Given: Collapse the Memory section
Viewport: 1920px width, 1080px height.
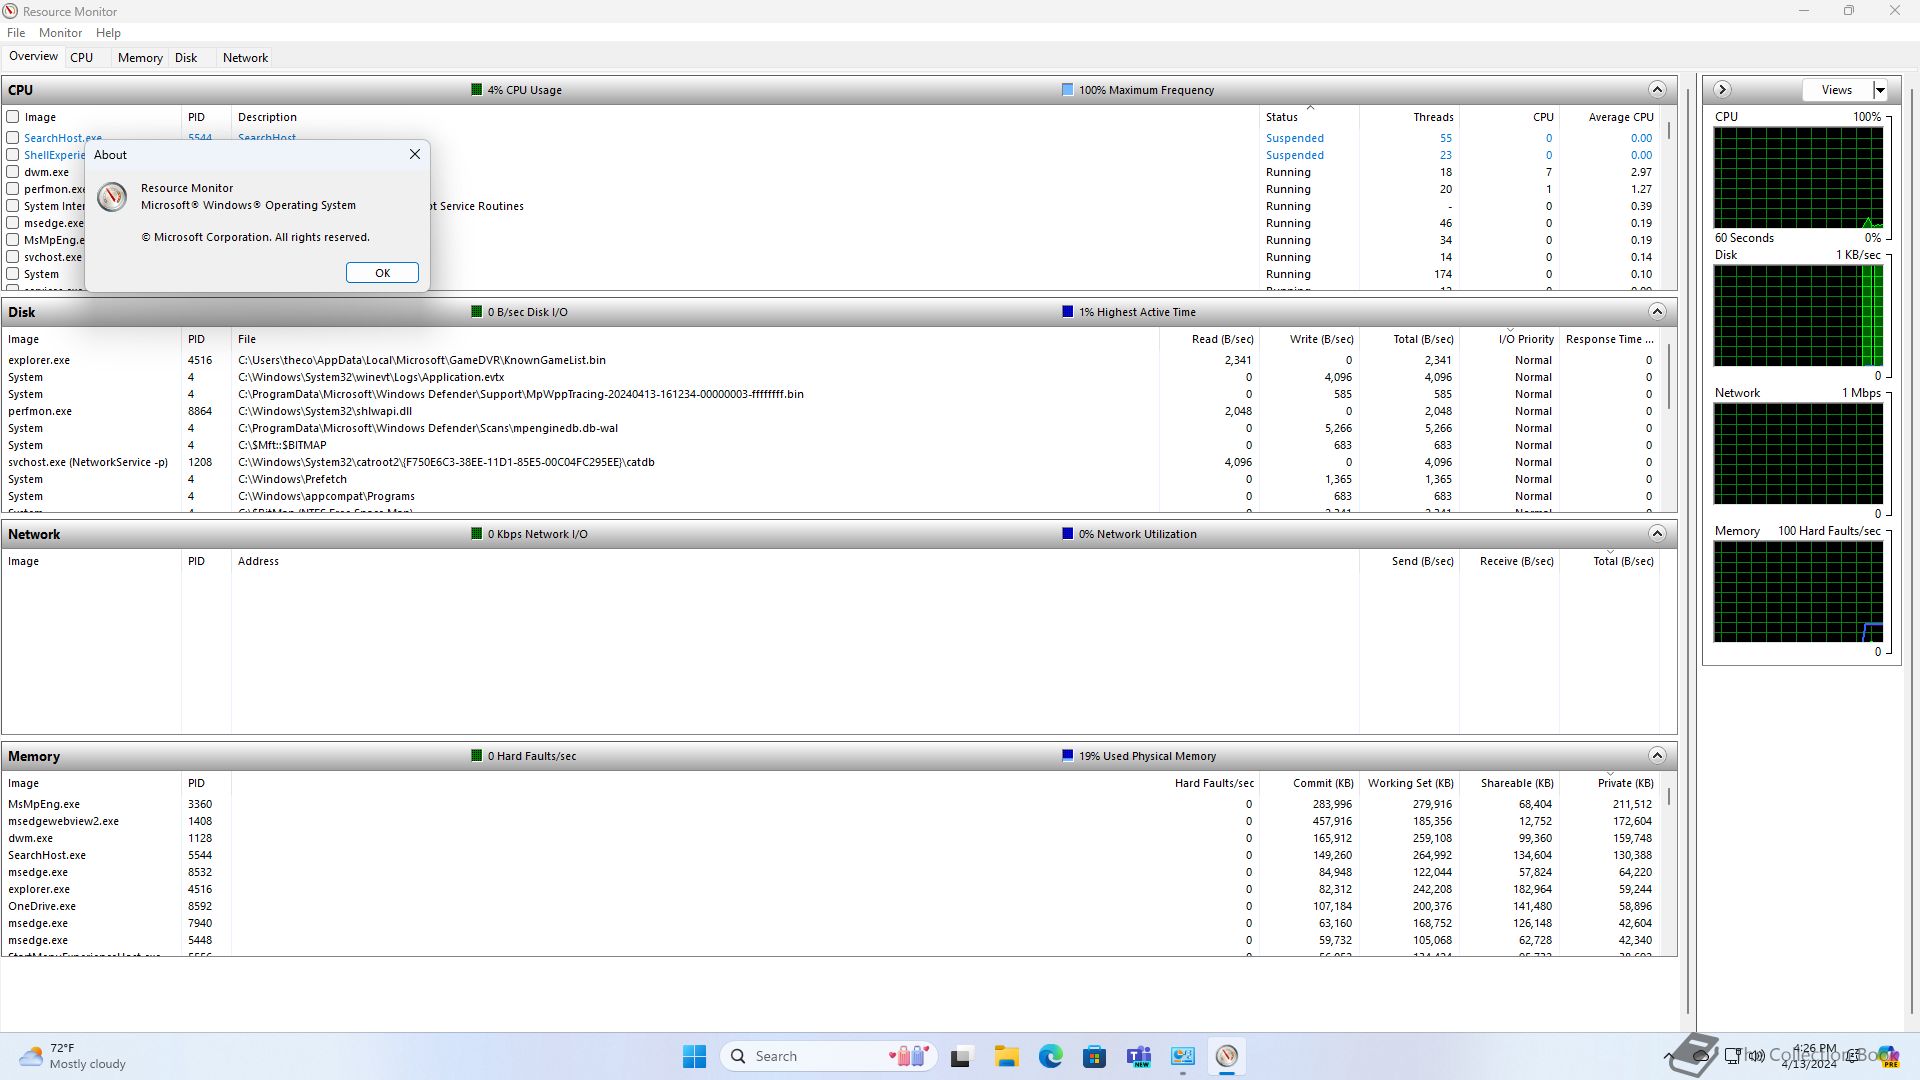Looking at the screenshot, I should point(1657,755).
